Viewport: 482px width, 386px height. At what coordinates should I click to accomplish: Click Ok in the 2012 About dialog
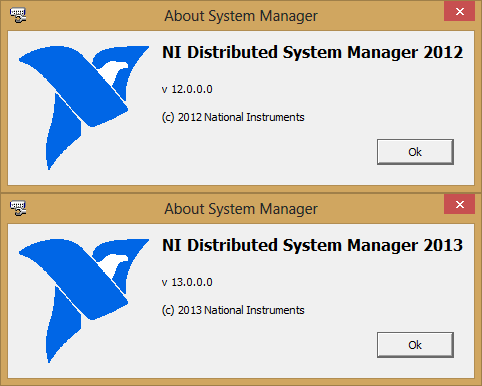(x=415, y=152)
